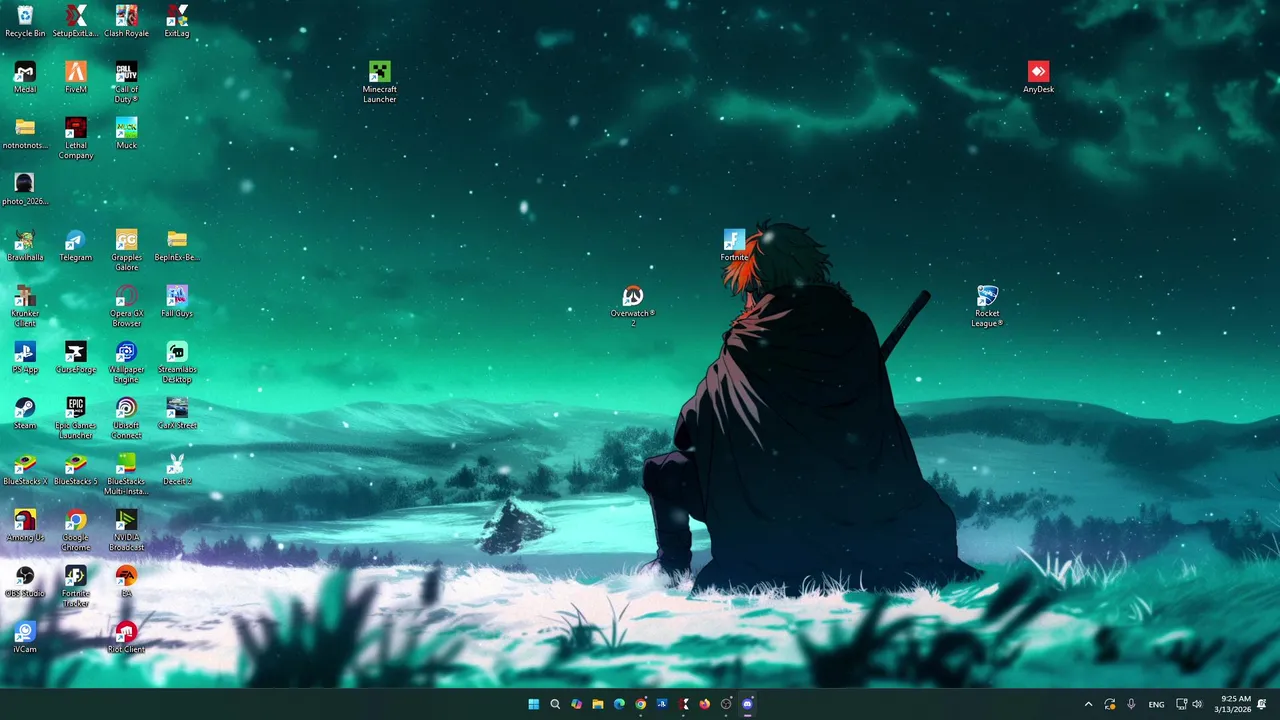Open File Explorer from the taskbar
The image size is (1280, 720).
(x=598, y=704)
